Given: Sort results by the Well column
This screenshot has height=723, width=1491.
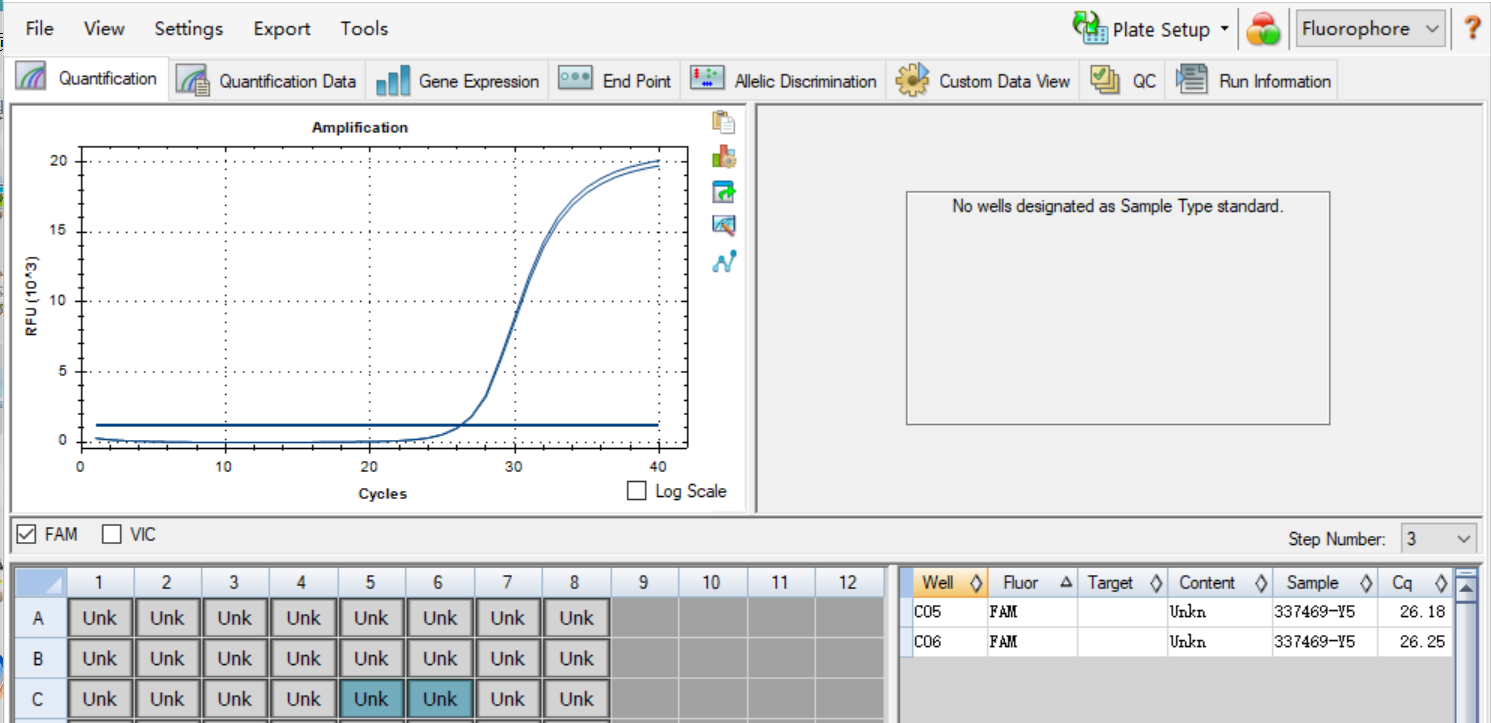Looking at the screenshot, I should click(x=950, y=583).
